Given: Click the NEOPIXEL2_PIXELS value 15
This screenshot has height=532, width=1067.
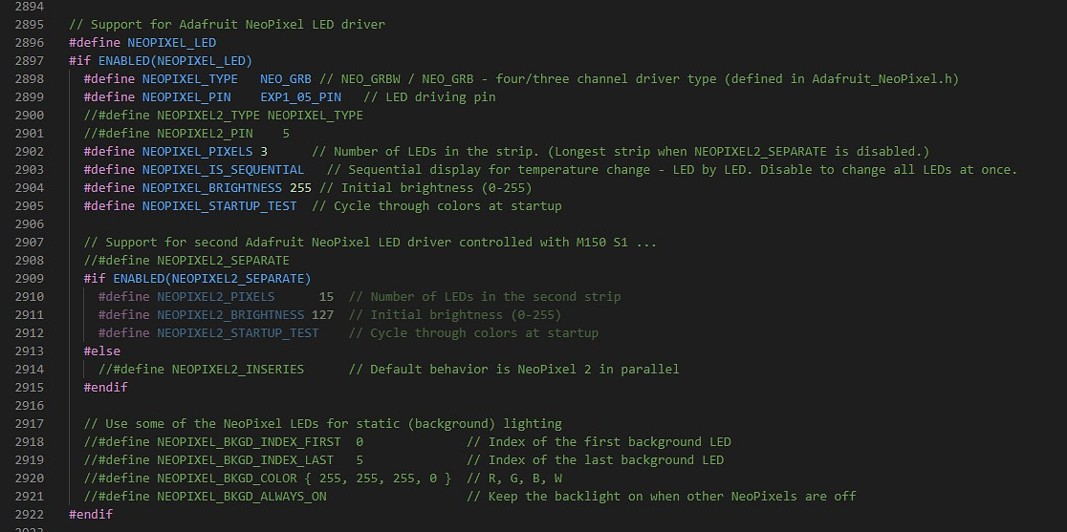Looking at the screenshot, I should 326,297.
